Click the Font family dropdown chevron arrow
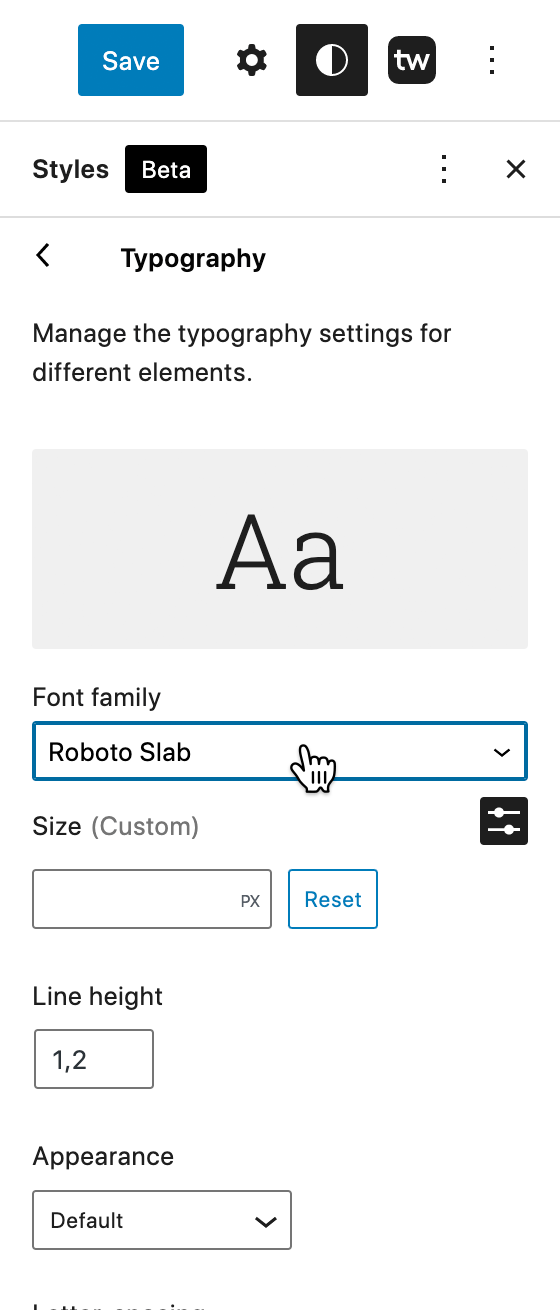 pos(502,752)
